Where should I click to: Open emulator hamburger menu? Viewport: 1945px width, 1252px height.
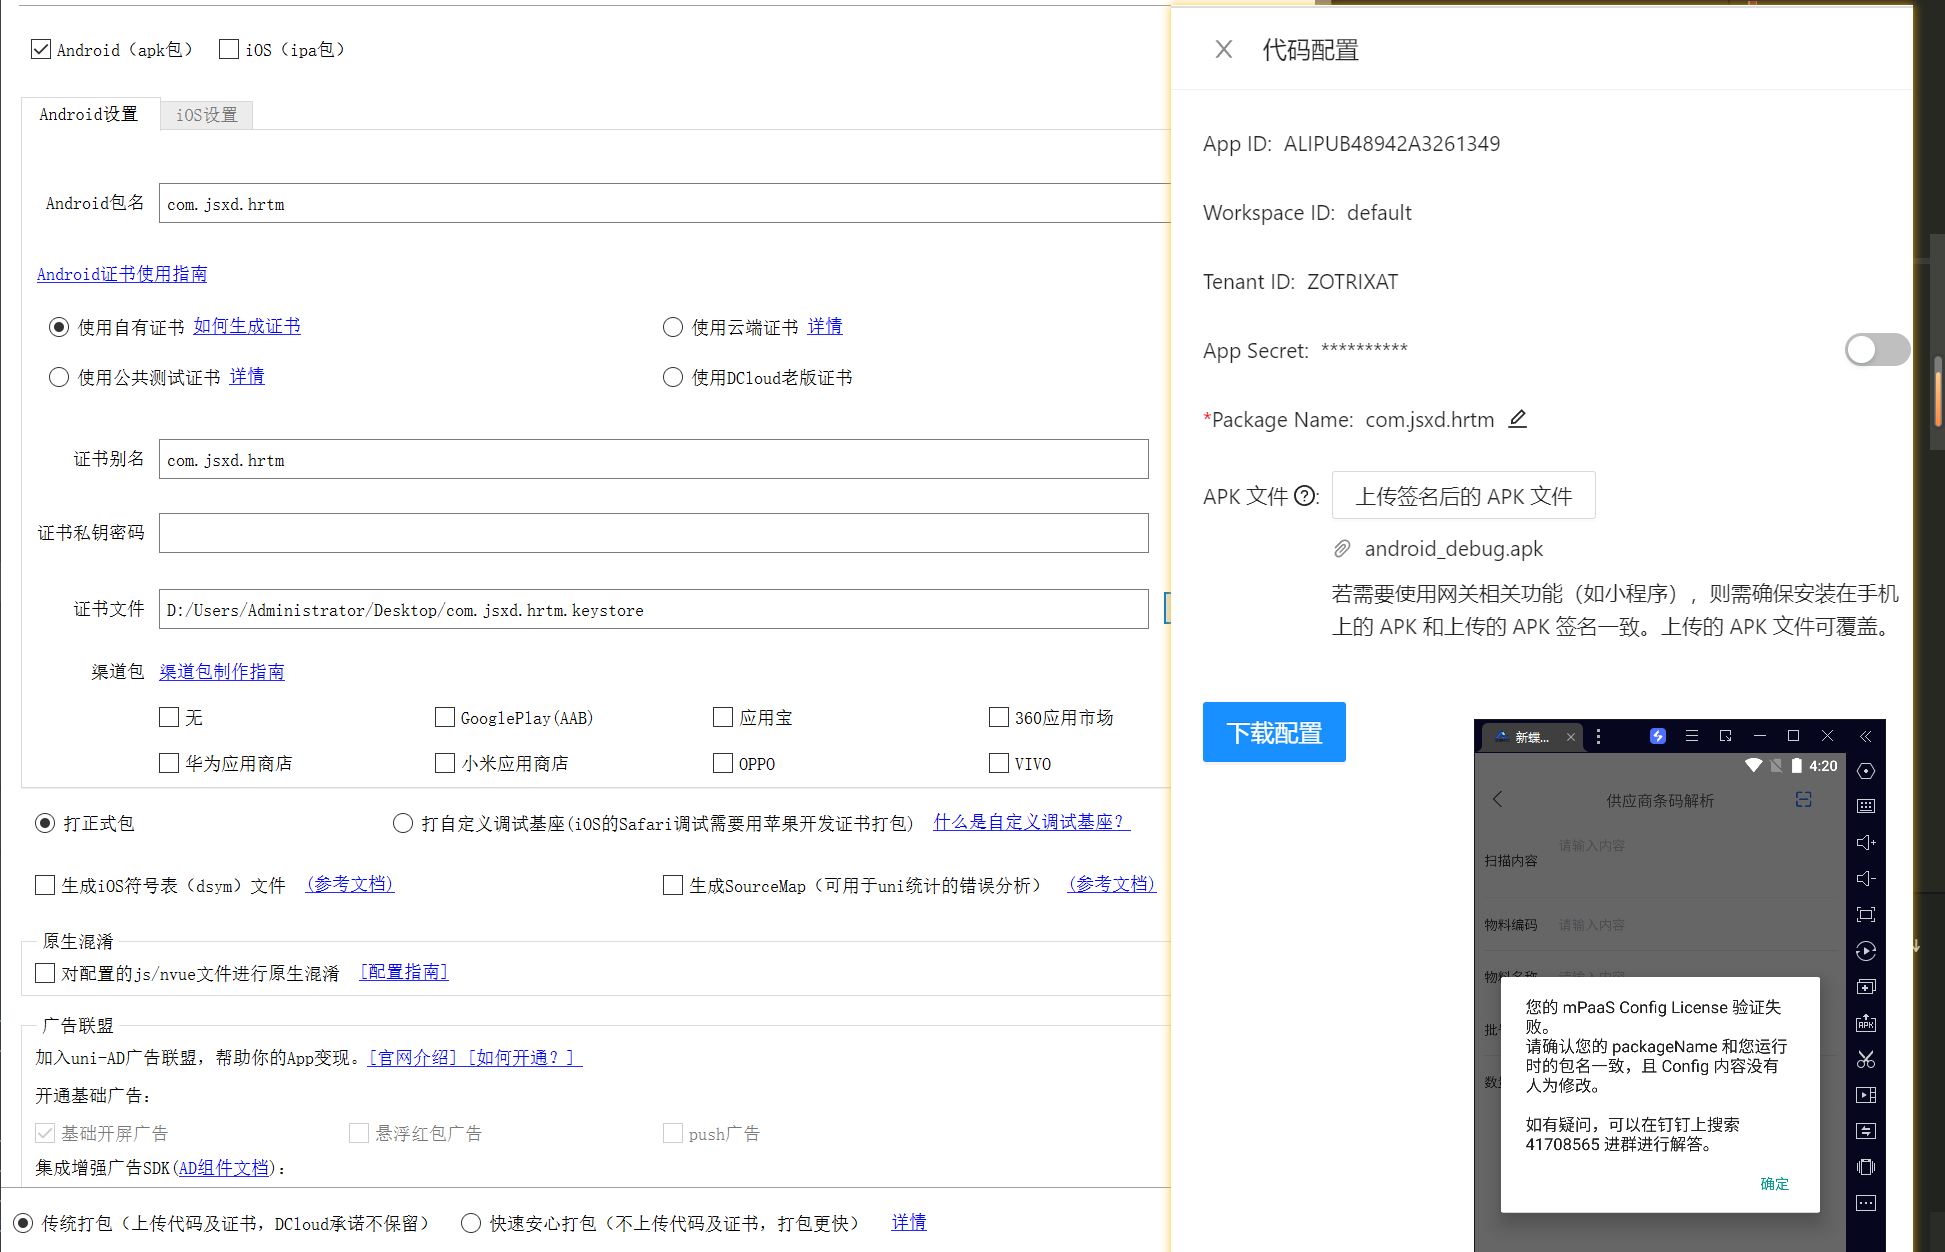tap(1692, 736)
